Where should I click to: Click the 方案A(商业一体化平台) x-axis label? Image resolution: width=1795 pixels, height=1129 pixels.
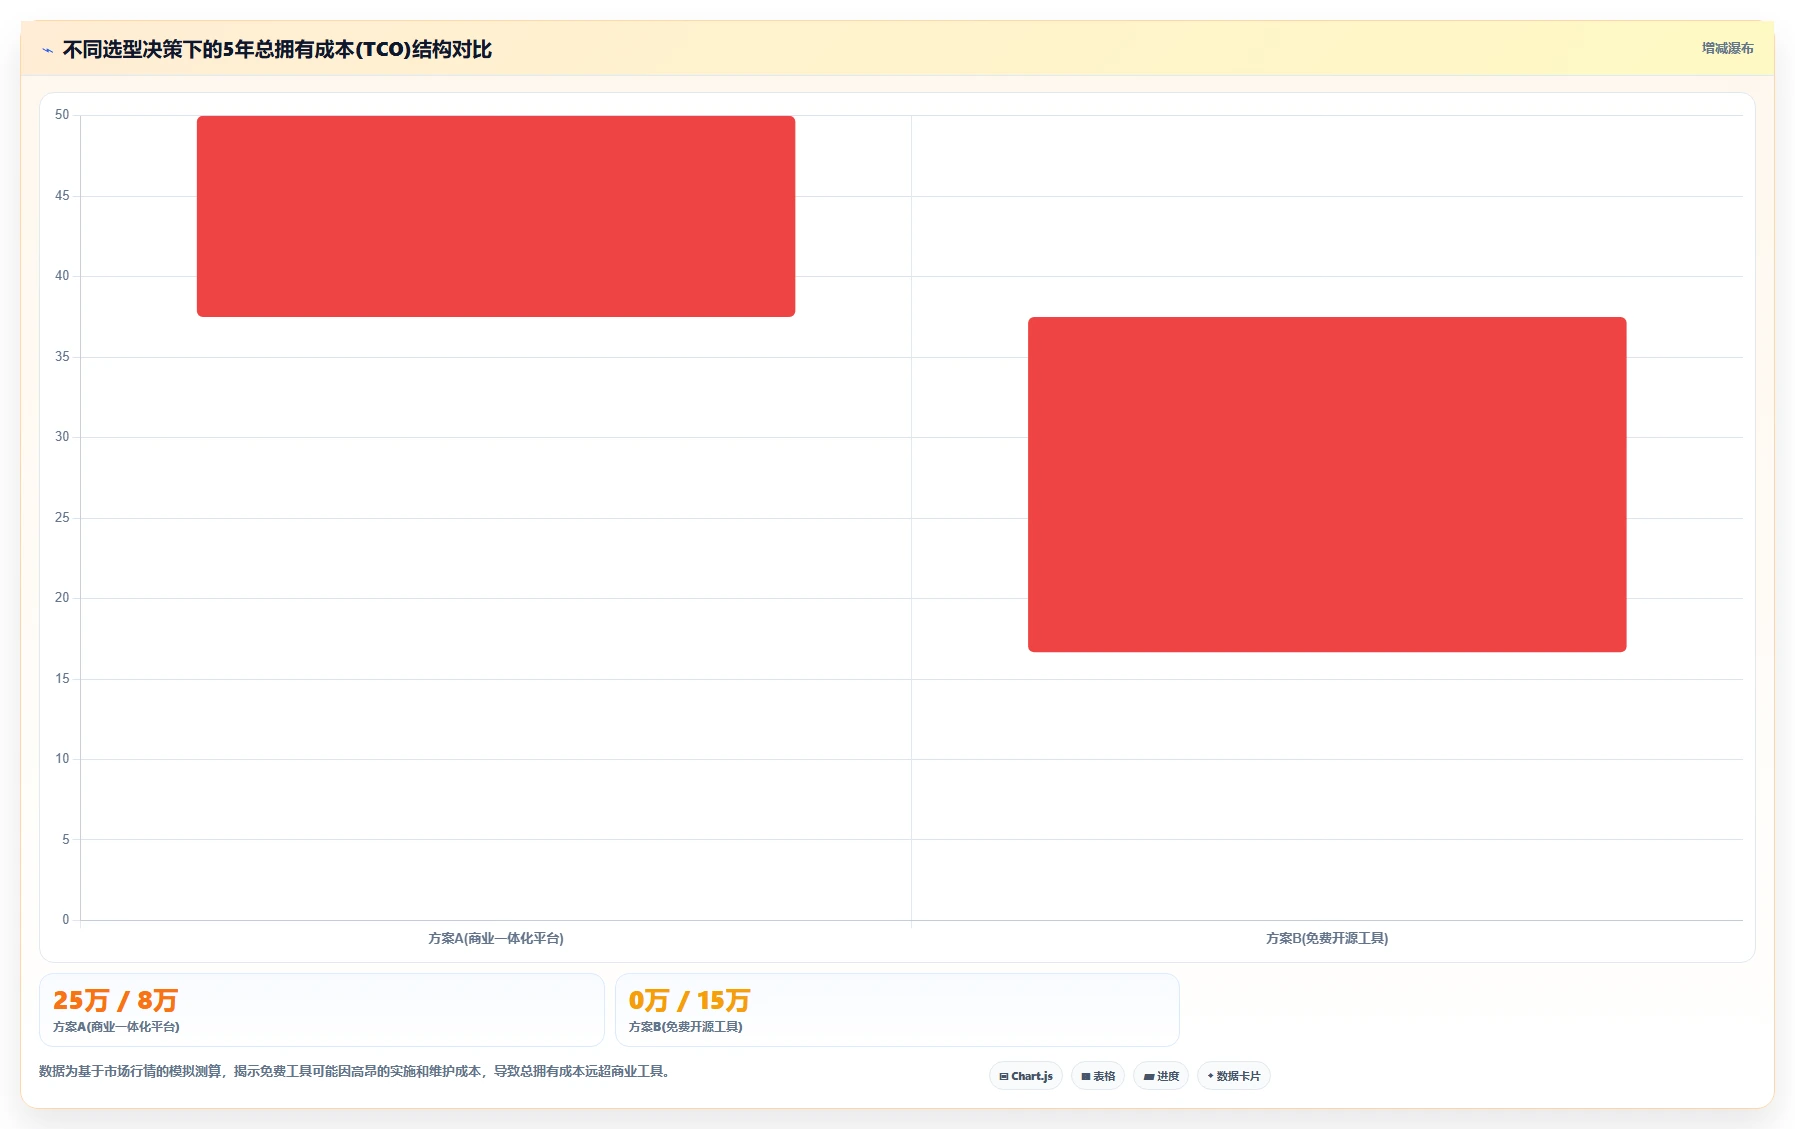(x=496, y=938)
